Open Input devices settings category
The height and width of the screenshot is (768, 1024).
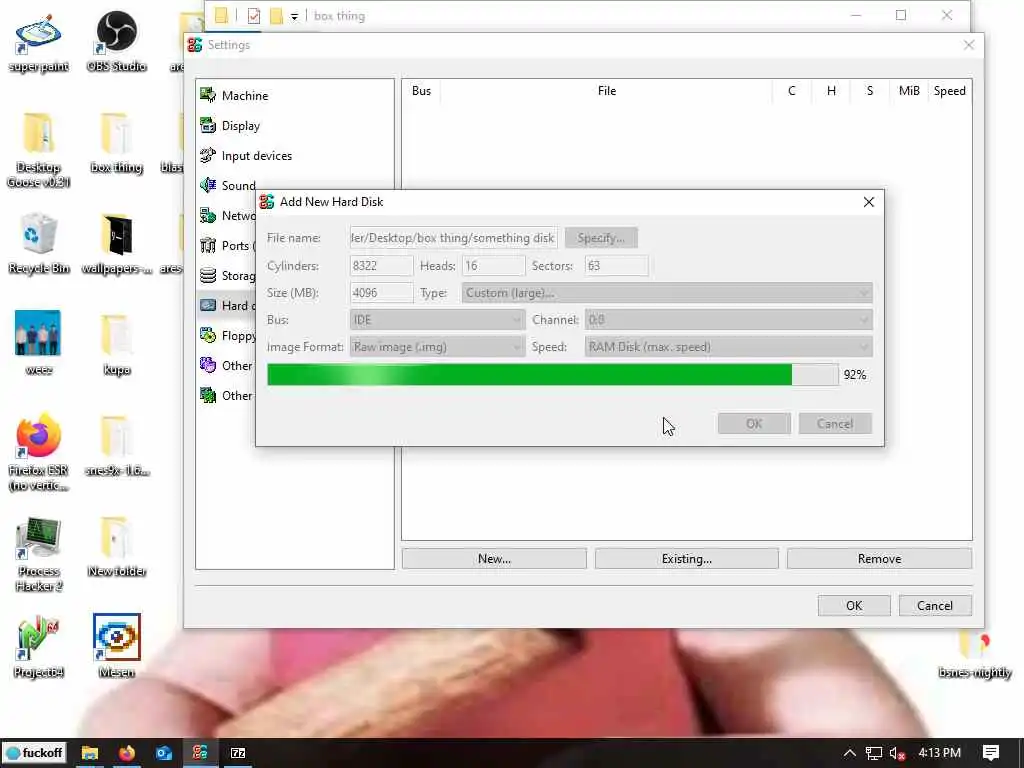(246, 155)
